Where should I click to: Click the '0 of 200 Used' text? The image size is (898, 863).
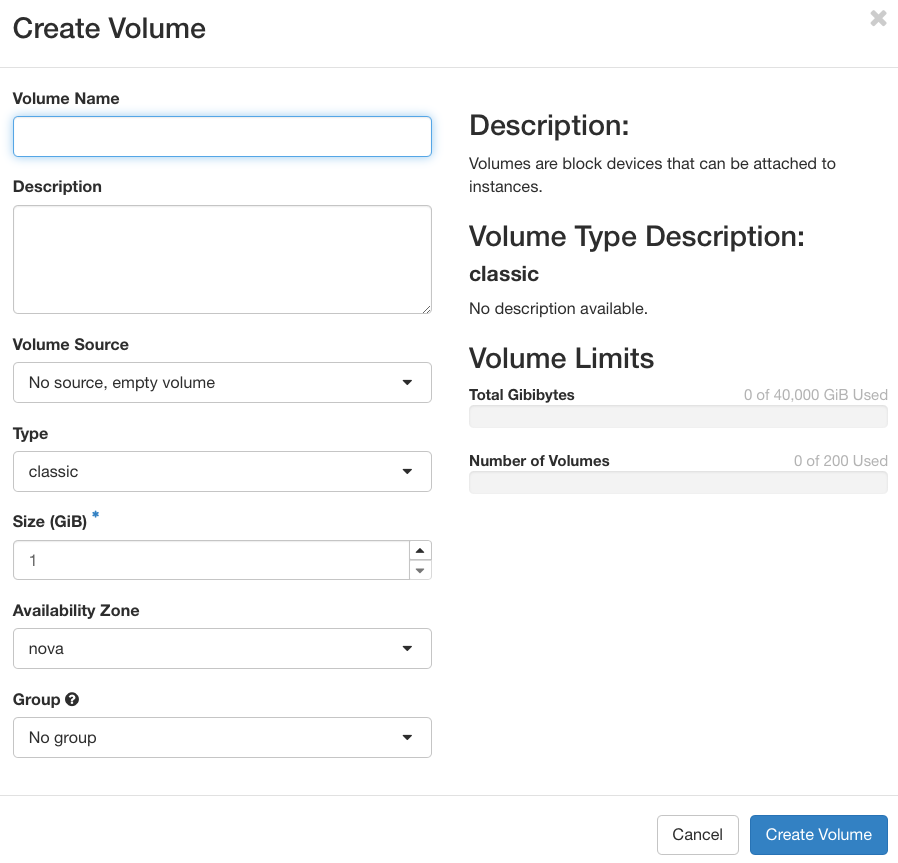coord(841,460)
